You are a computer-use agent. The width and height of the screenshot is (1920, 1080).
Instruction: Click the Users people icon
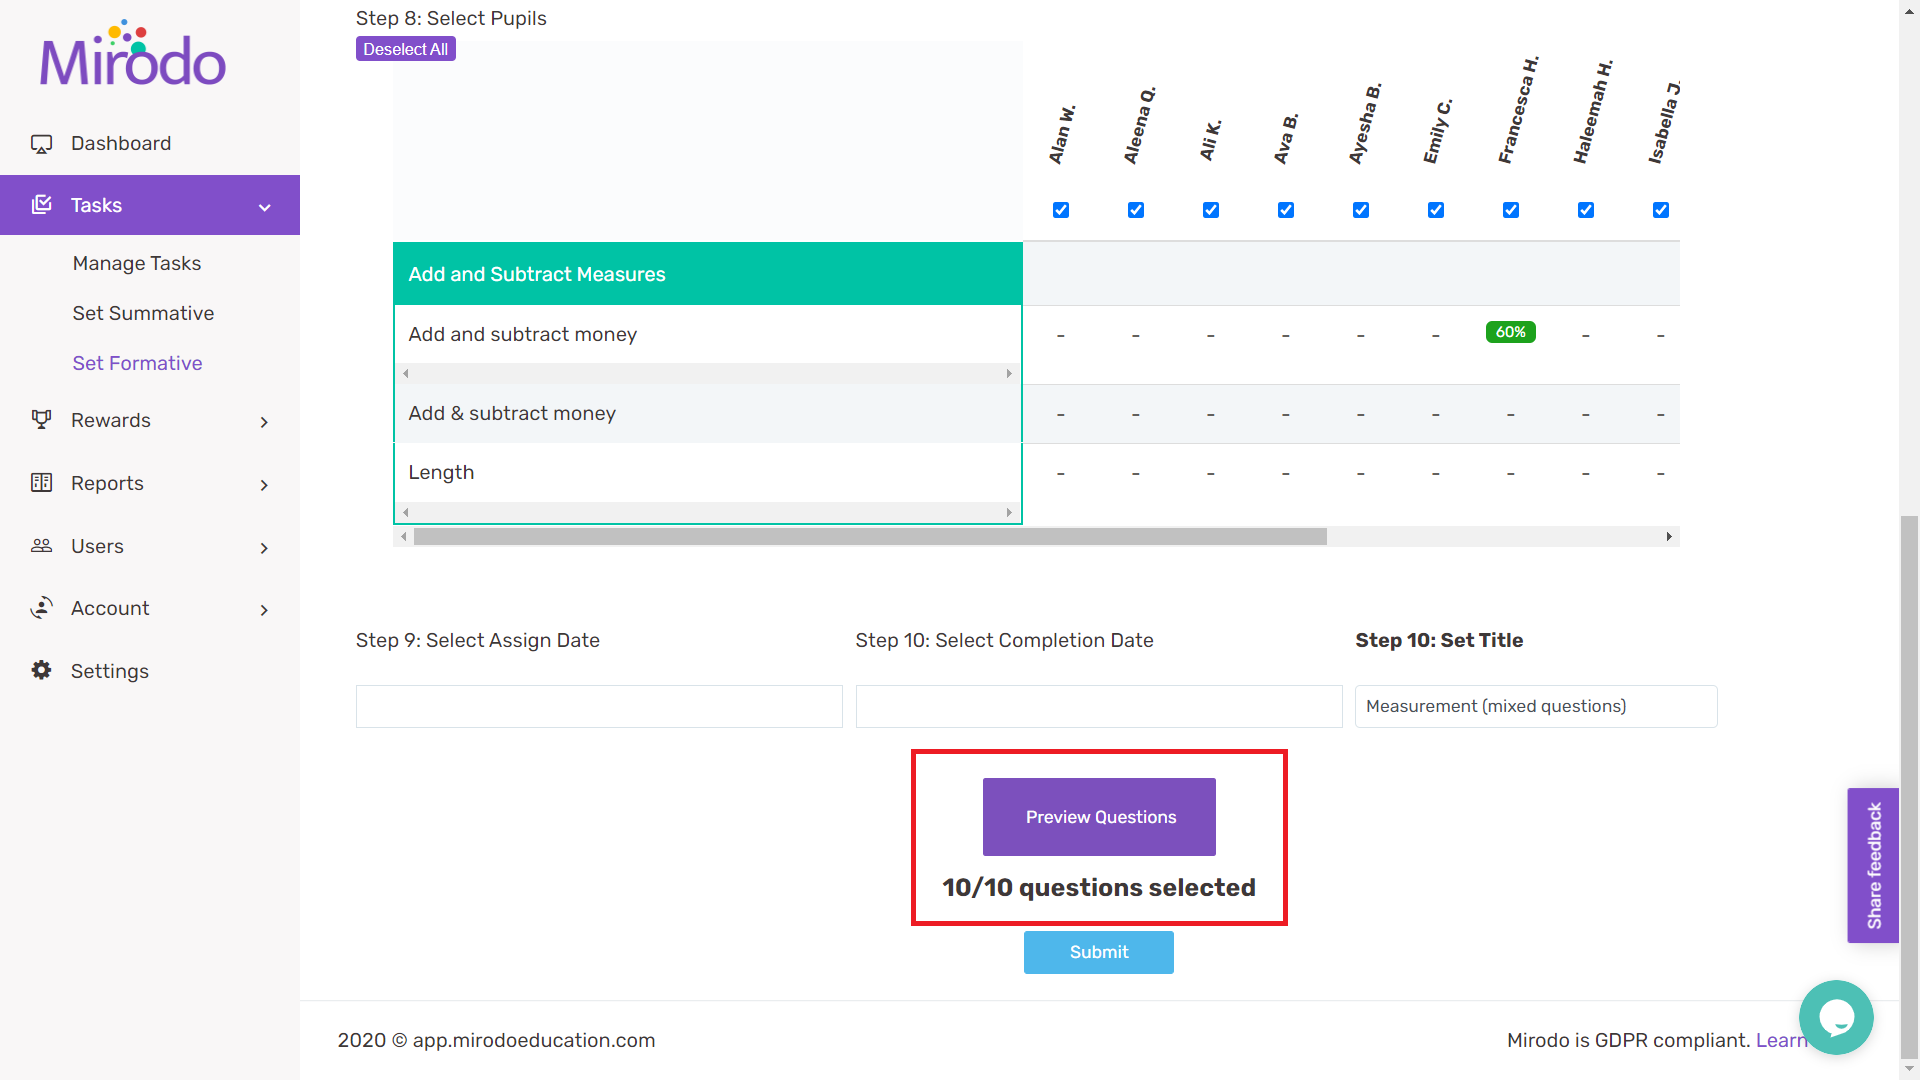(41, 546)
